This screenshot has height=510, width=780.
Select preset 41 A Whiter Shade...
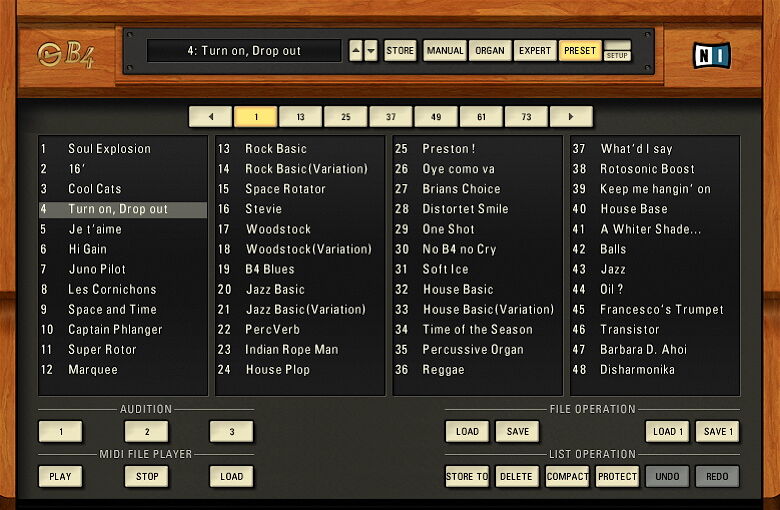[x=655, y=229]
